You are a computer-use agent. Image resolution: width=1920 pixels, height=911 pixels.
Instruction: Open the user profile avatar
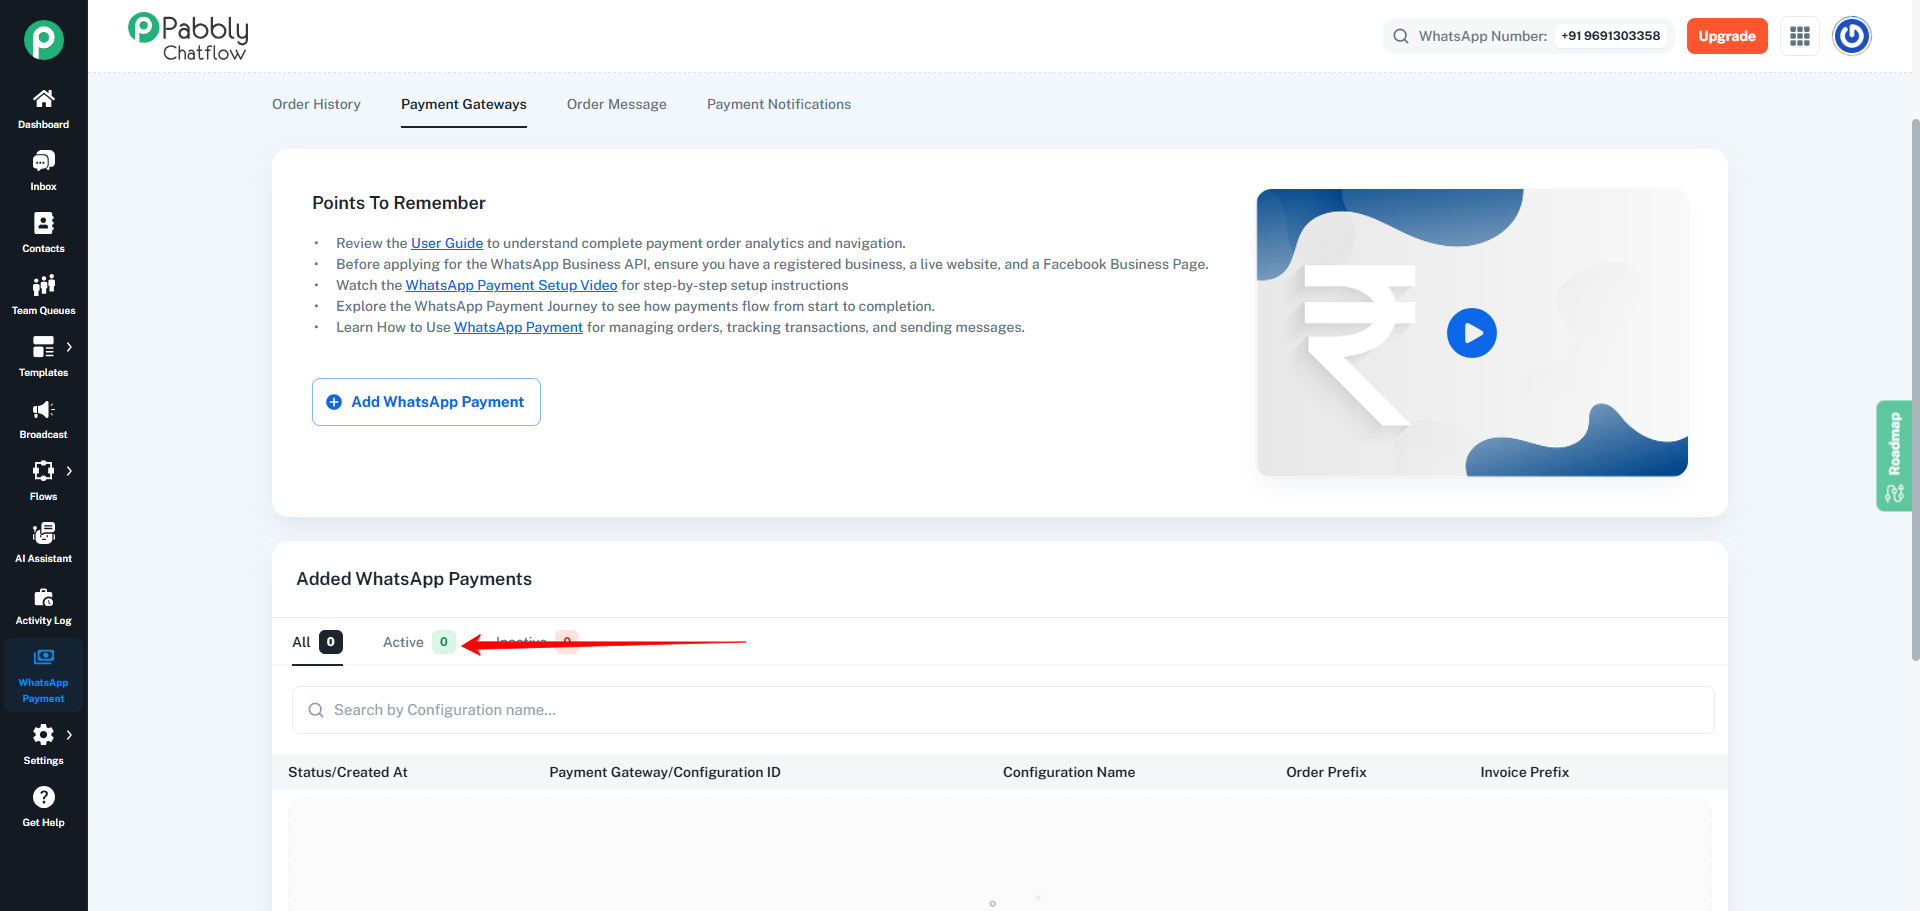click(1852, 36)
